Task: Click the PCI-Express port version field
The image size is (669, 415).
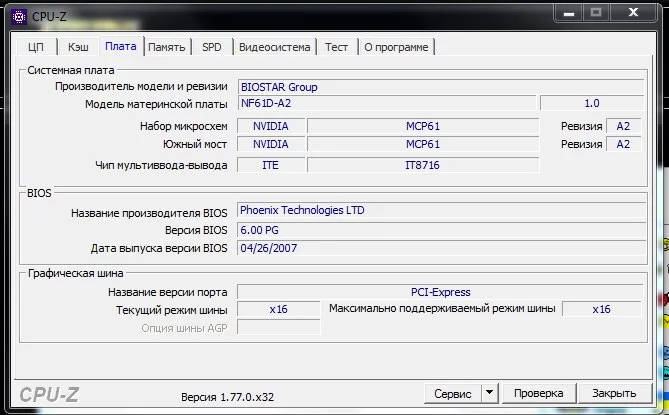Action: click(x=440, y=292)
